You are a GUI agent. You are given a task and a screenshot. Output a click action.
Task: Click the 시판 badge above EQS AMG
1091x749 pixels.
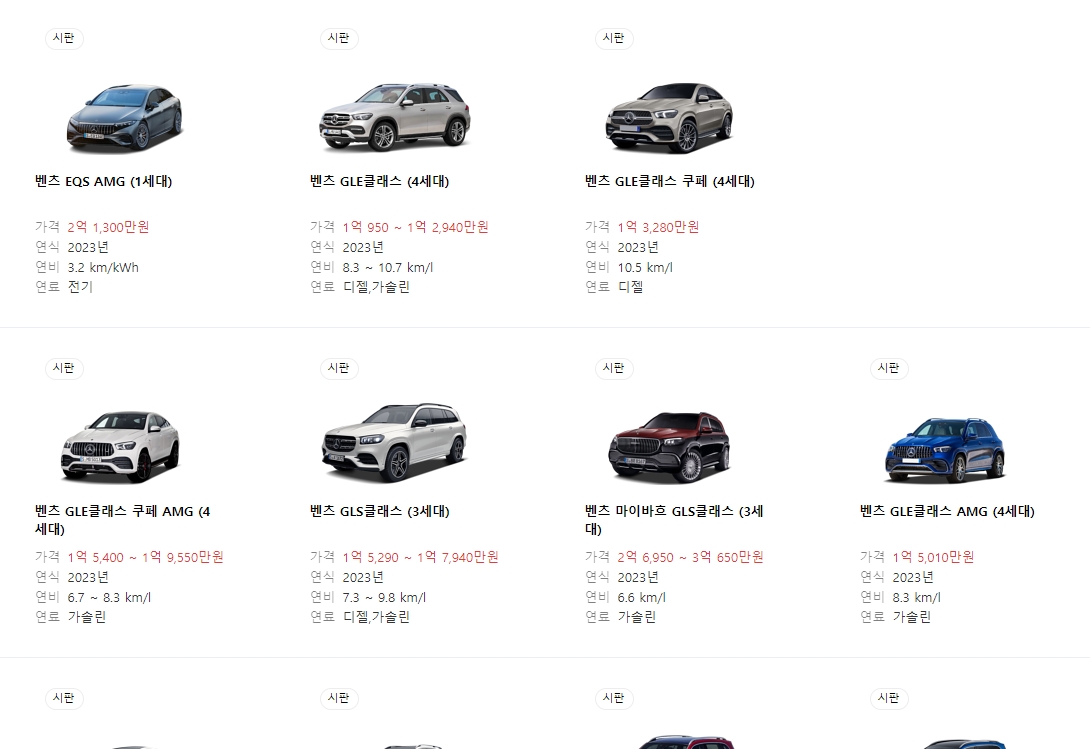click(x=64, y=38)
